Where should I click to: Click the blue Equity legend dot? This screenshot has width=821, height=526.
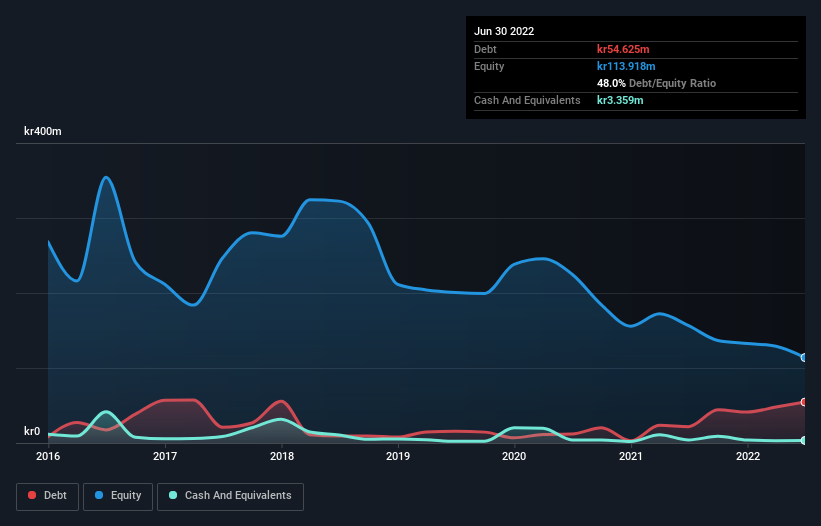(99, 495)
